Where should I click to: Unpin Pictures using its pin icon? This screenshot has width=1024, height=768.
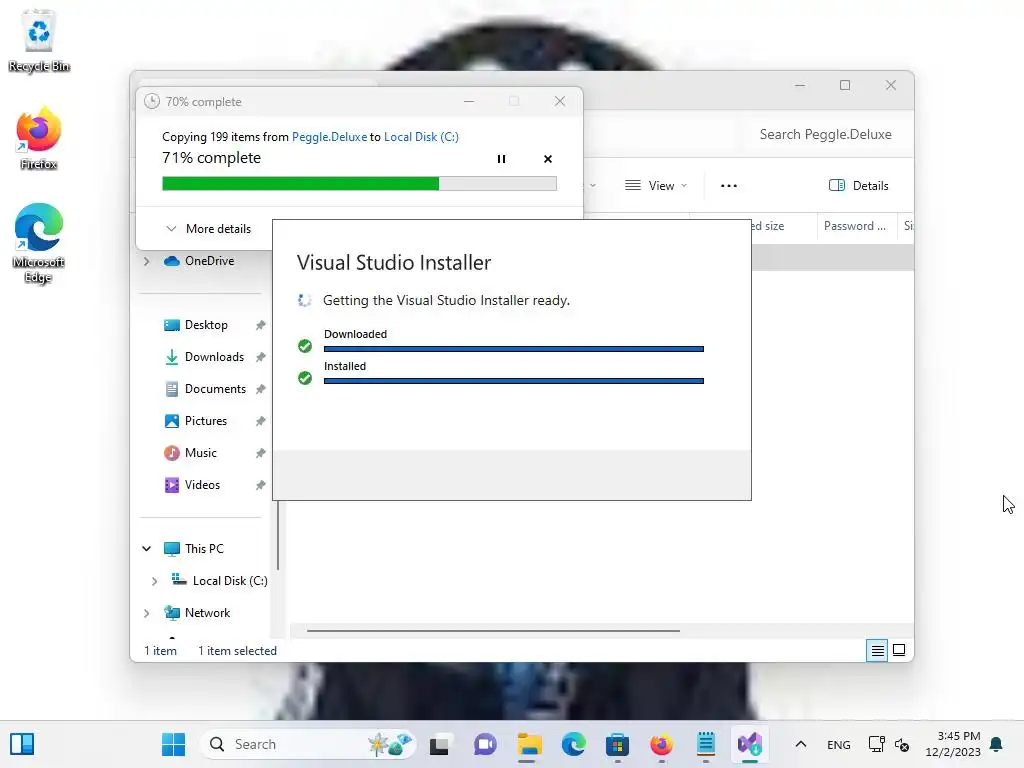pyautogui.click(x=261, y=421)
